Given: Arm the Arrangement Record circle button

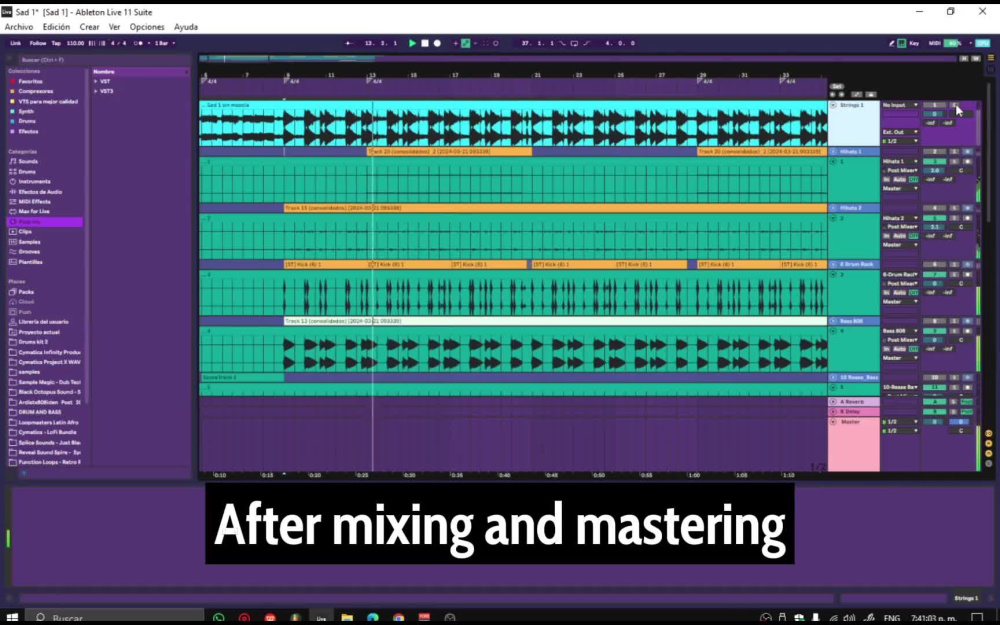Looking at the screenshot, I should [x=437, y=43].
